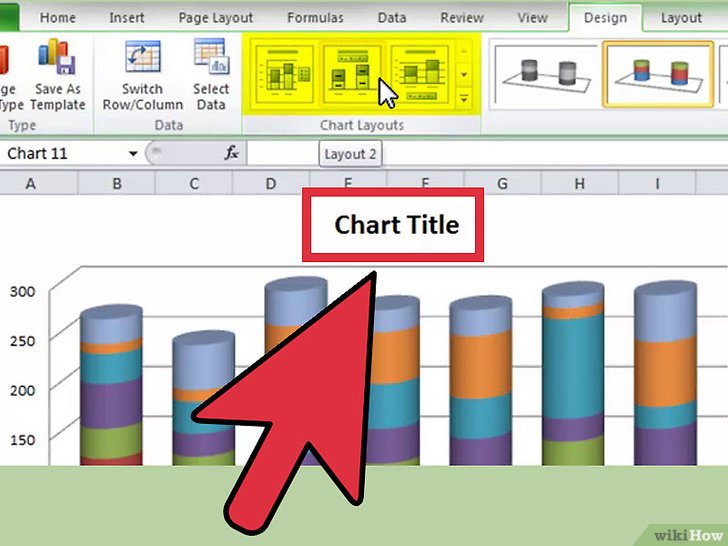
Task: Select the tall teal segment in sixth column
Action: click(x=573, y=367)
